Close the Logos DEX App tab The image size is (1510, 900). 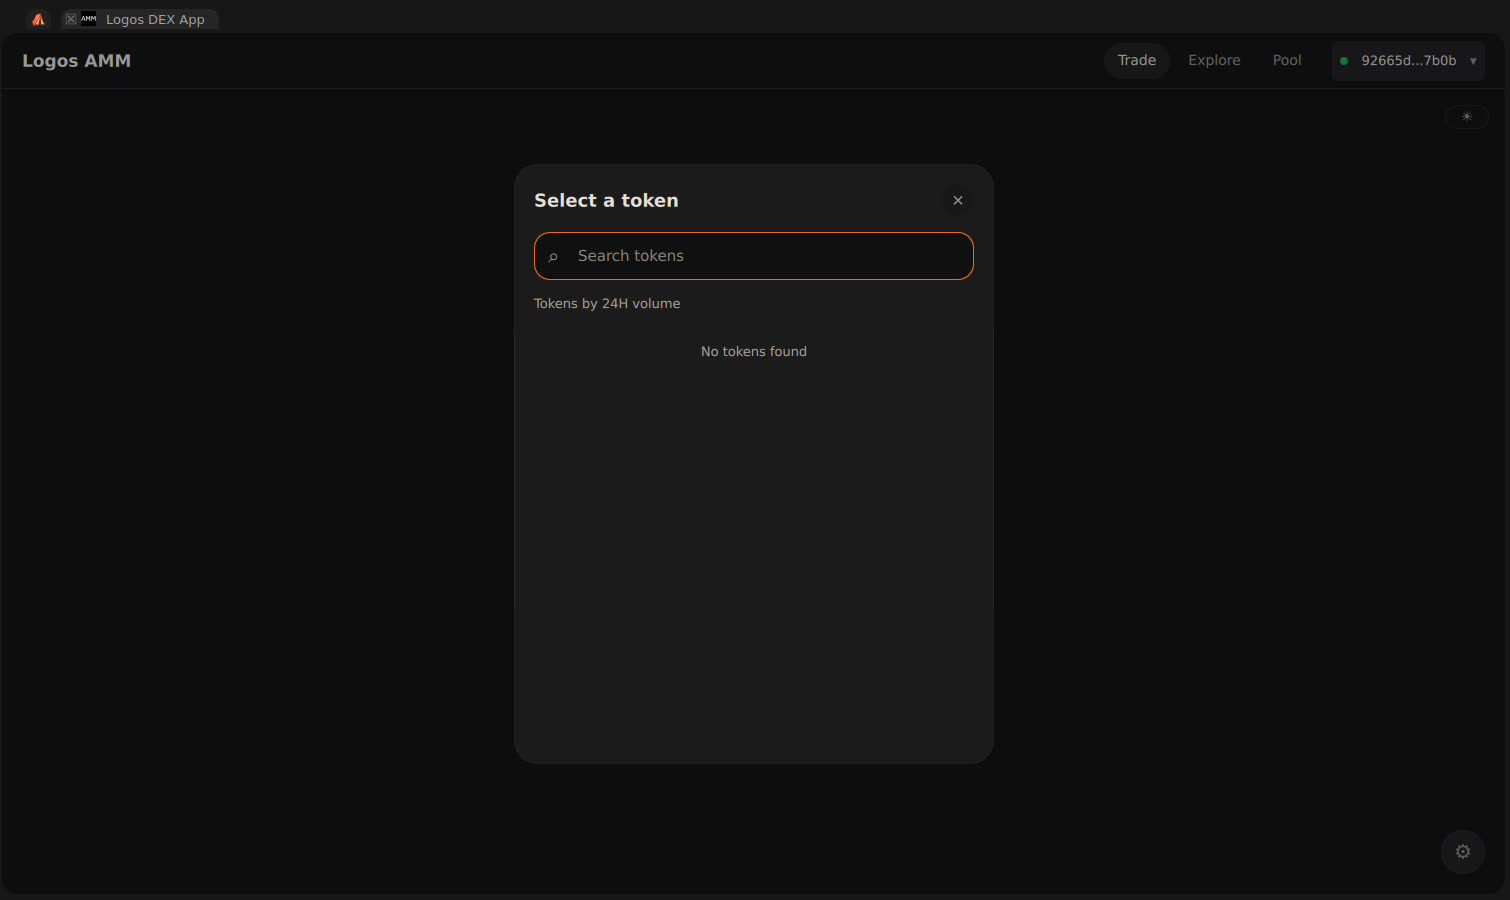pyautogui.click(x=71, y=19)
